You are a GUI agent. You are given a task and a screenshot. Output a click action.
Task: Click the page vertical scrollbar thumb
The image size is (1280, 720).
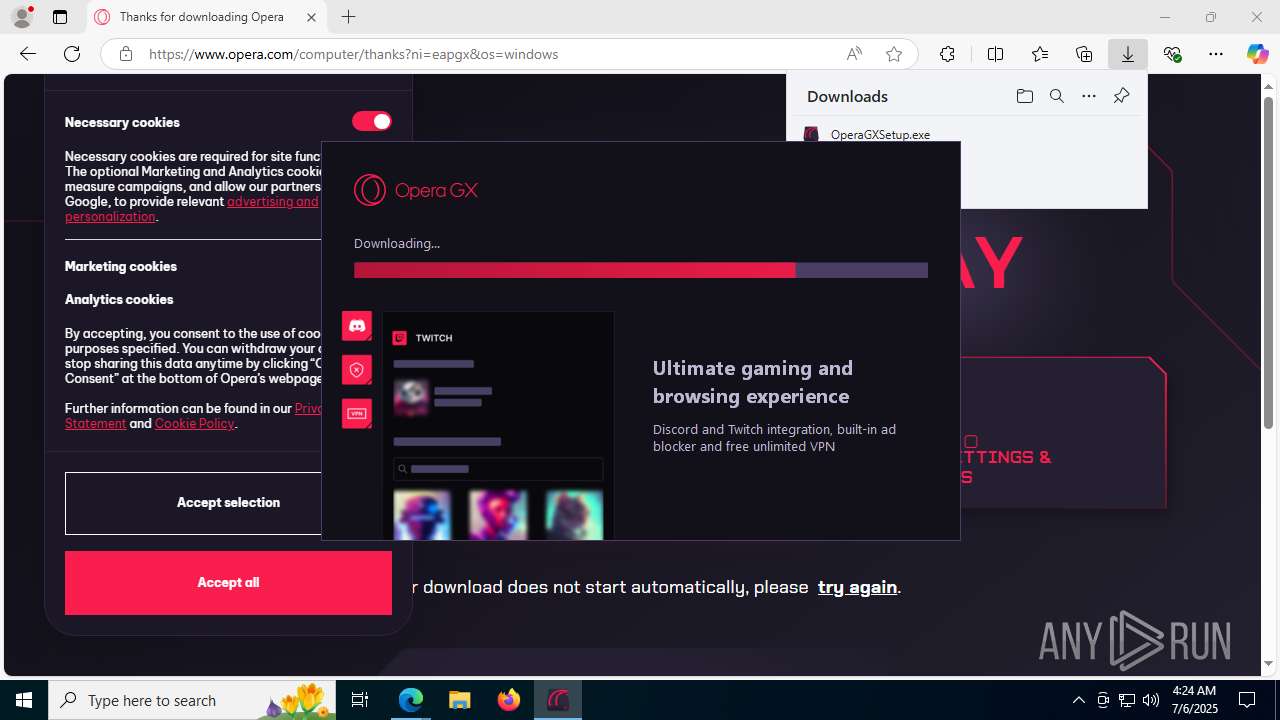[x=1269, y=263]
